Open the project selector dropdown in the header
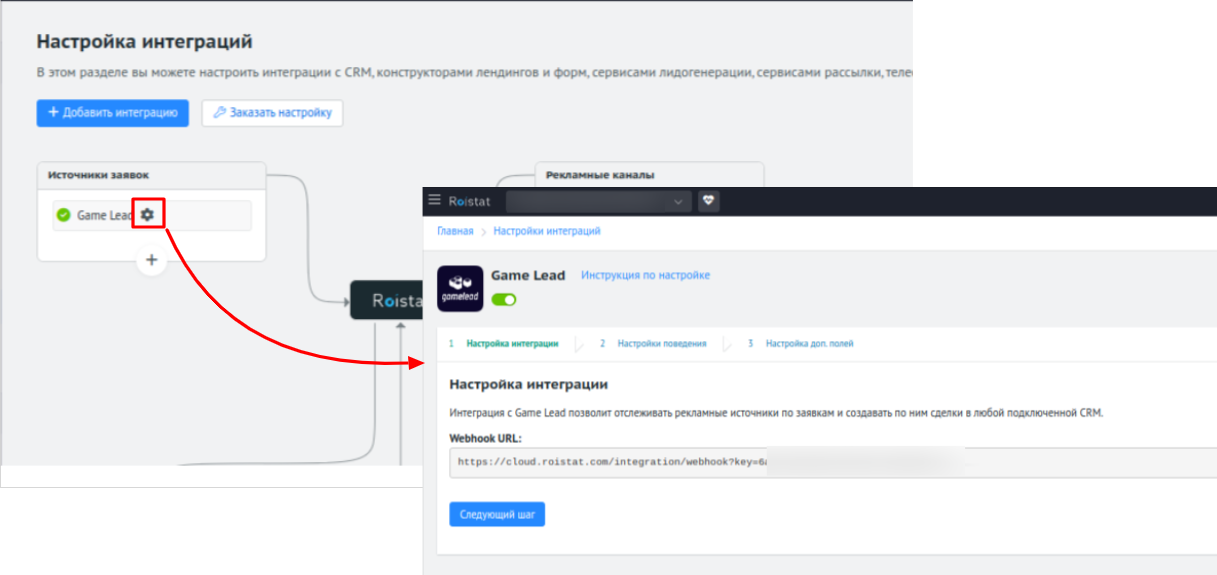1217x575 pixels. pyautogui.click(x=598, y=202)
